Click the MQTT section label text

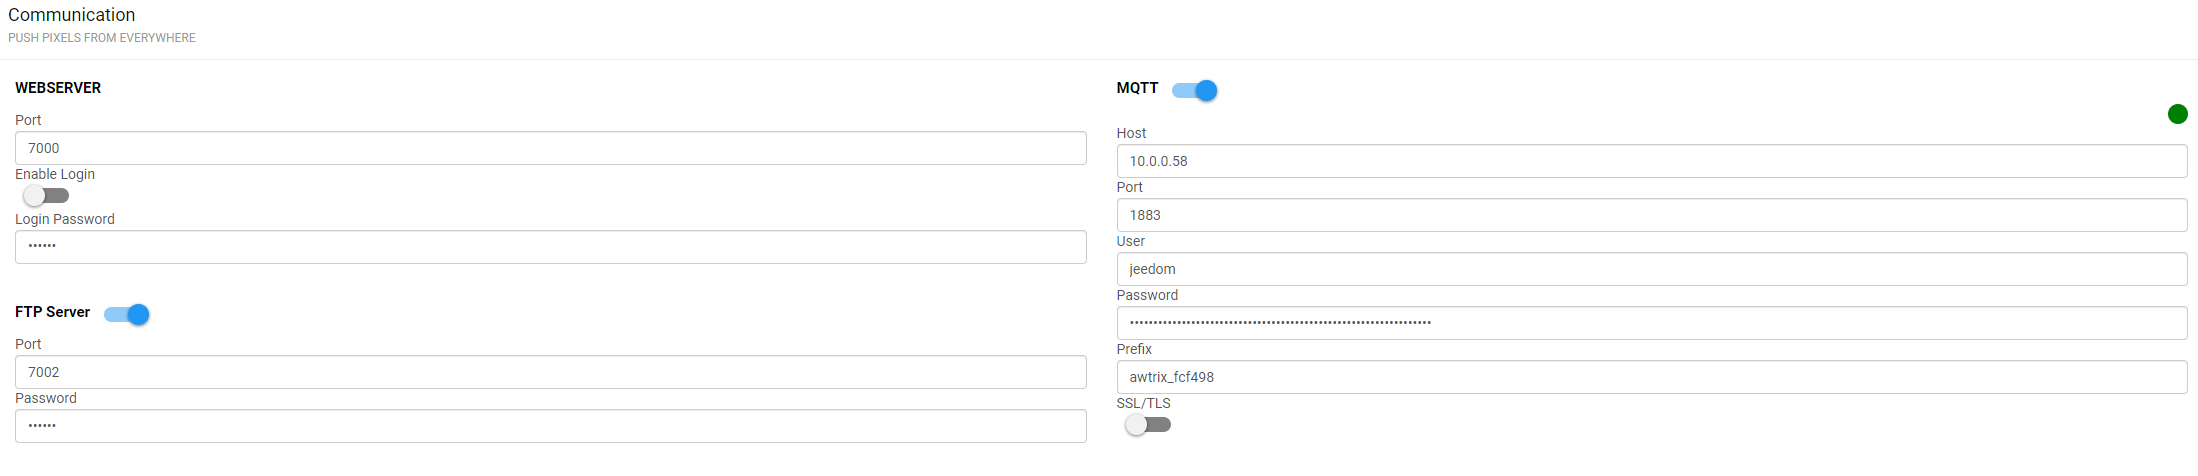pos(1137,88)
